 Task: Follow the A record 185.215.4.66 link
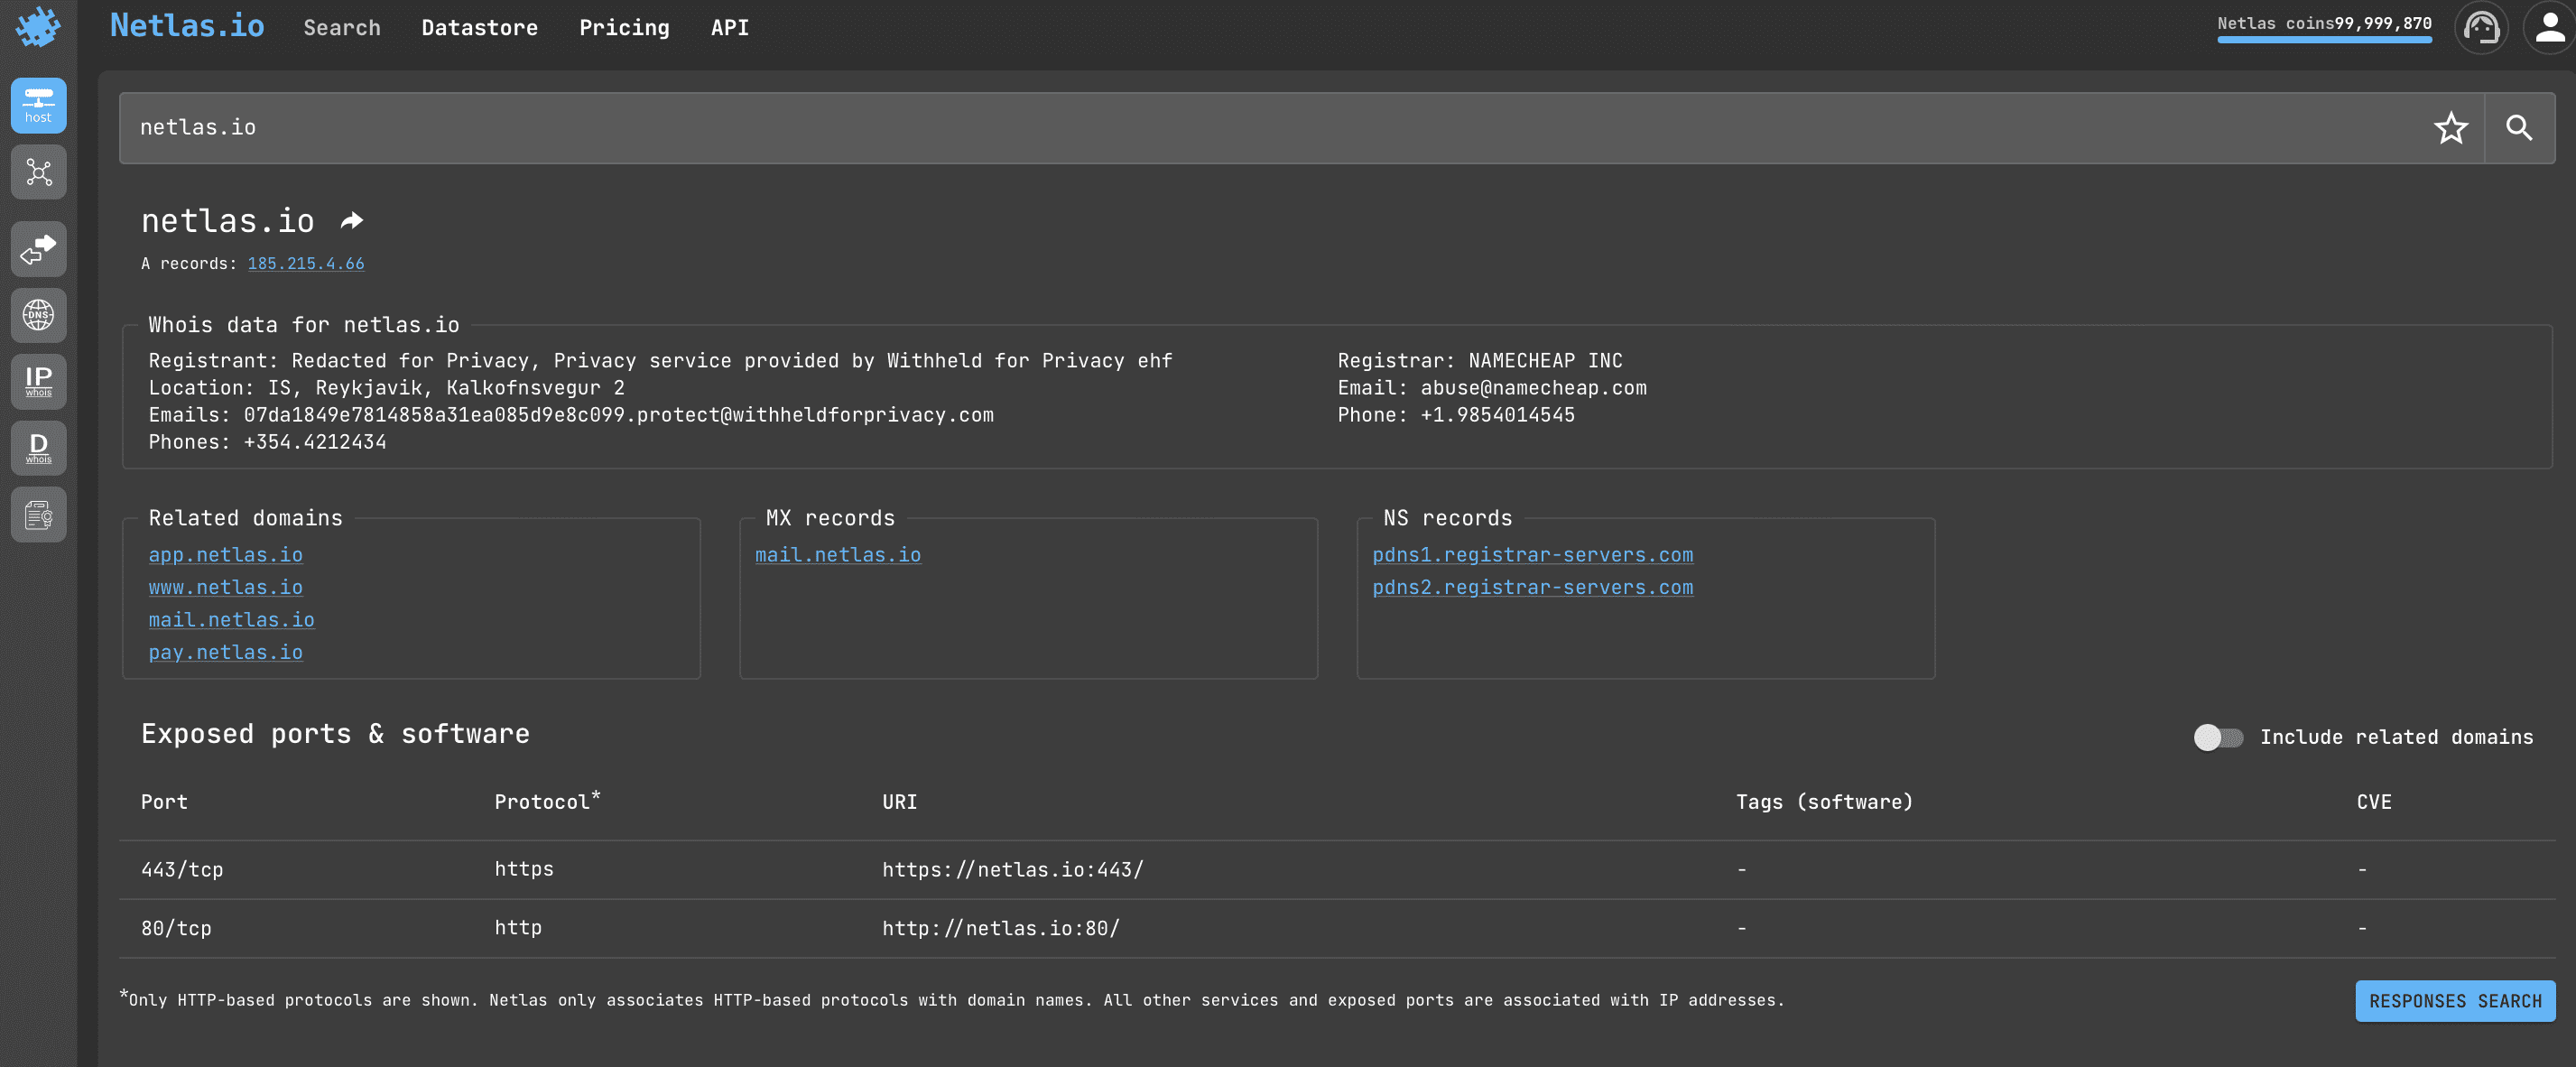pos(305,264)
